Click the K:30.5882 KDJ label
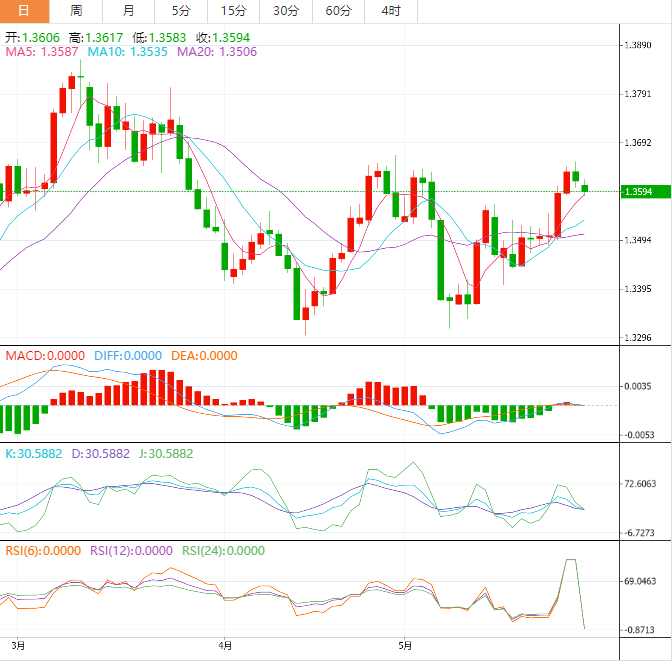 33,453
